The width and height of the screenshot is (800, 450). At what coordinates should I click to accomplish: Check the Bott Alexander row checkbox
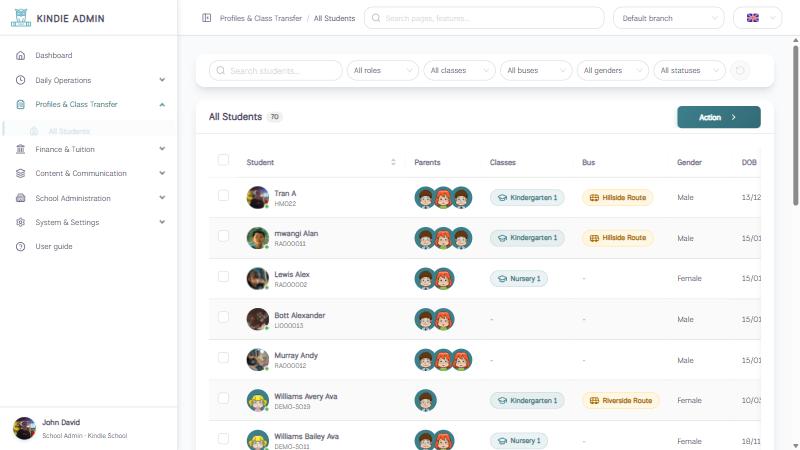[x=223, y=317]
